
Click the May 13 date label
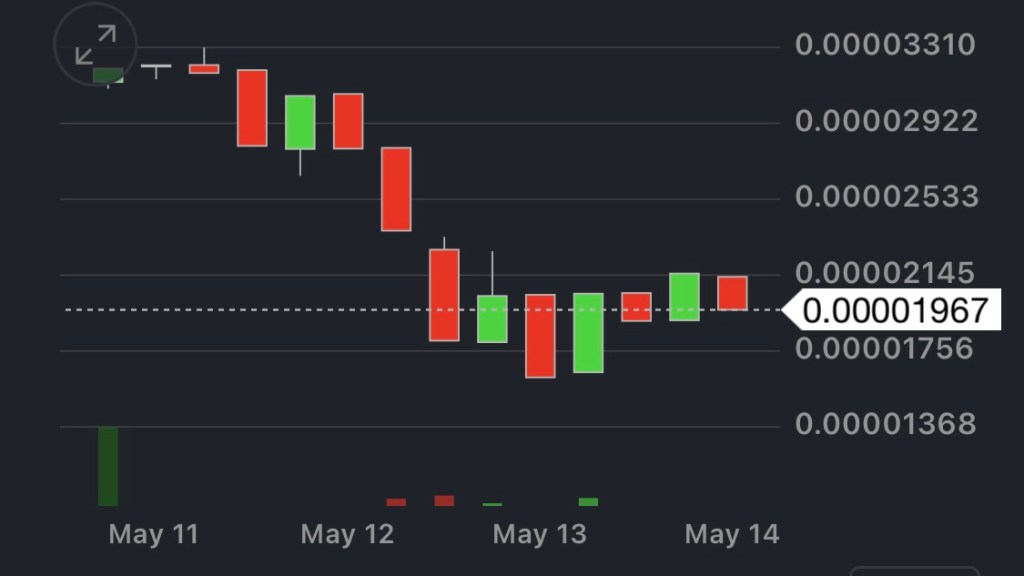click(x=539, y=534)
